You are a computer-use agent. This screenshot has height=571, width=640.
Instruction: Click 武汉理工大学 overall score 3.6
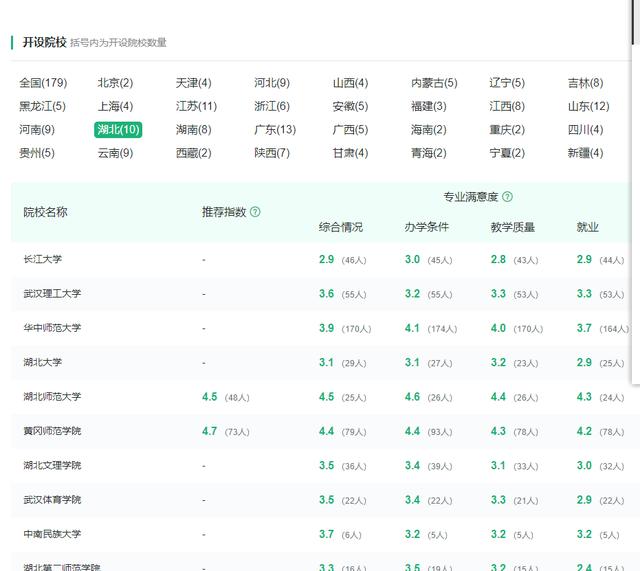click(327, 294)
